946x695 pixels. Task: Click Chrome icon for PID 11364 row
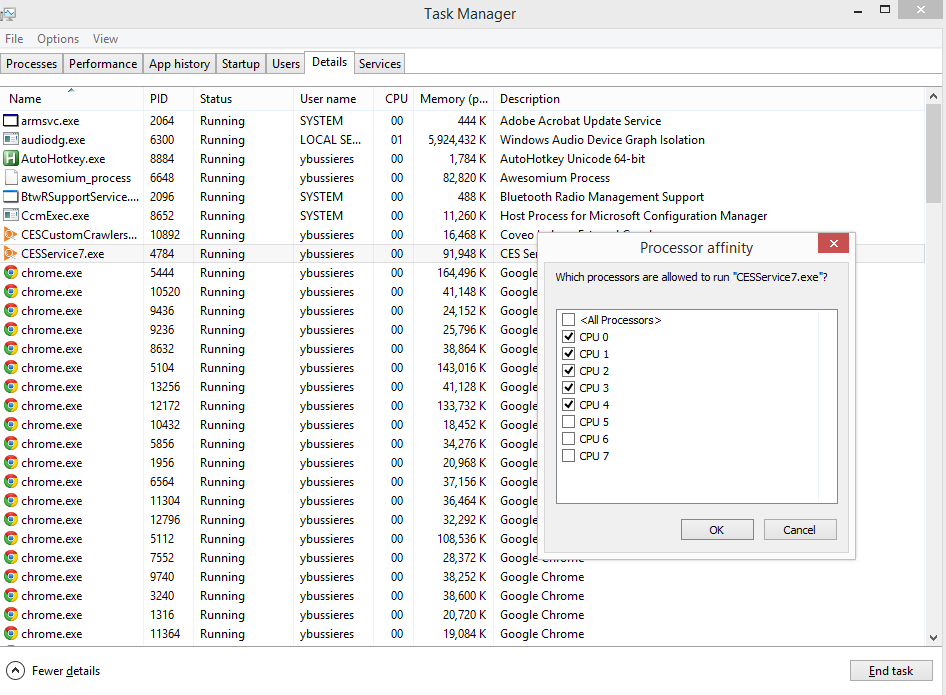click(11, 633)
